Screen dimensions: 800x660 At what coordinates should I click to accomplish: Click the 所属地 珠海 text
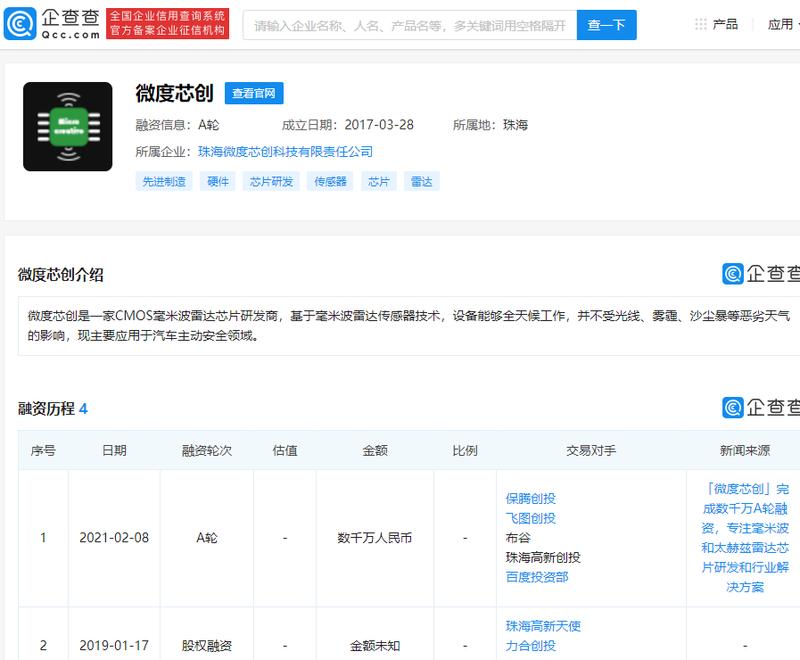point(490,125)
